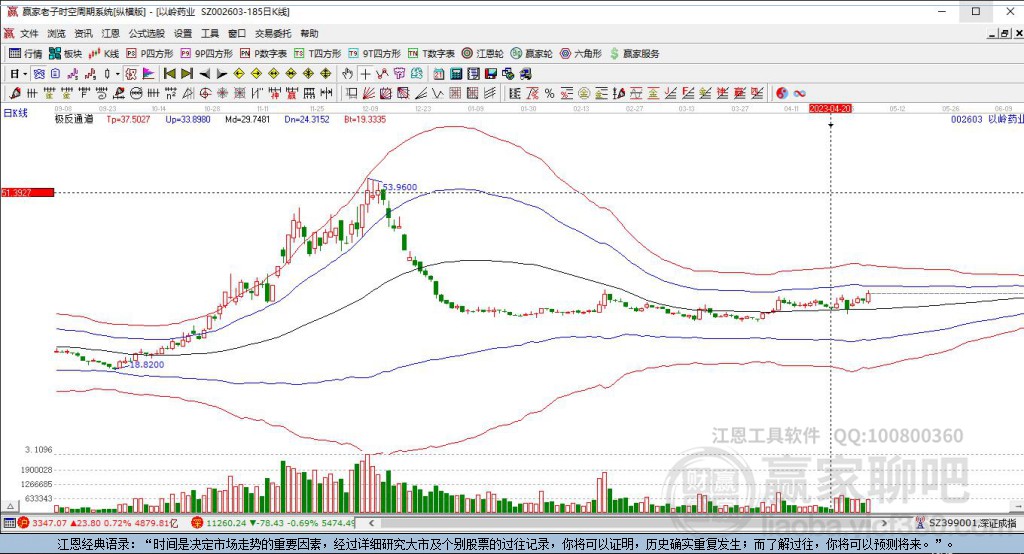Click the floppy disk save icon
This screenshot has height=554, width=1024.
tap(490, 74)
